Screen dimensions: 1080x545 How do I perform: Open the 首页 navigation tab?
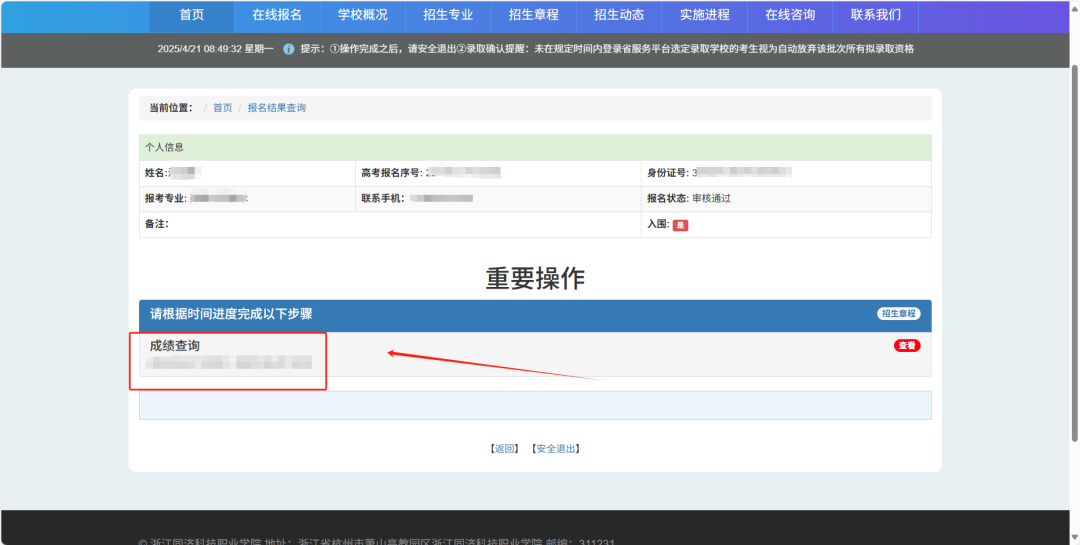coord(192,15)
